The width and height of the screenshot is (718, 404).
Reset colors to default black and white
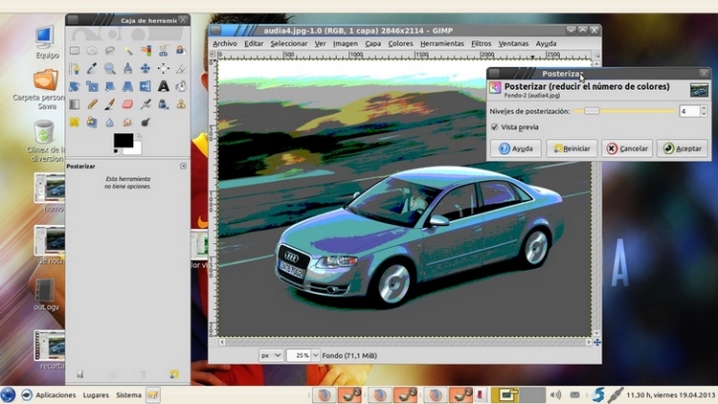tap(116, 152)
